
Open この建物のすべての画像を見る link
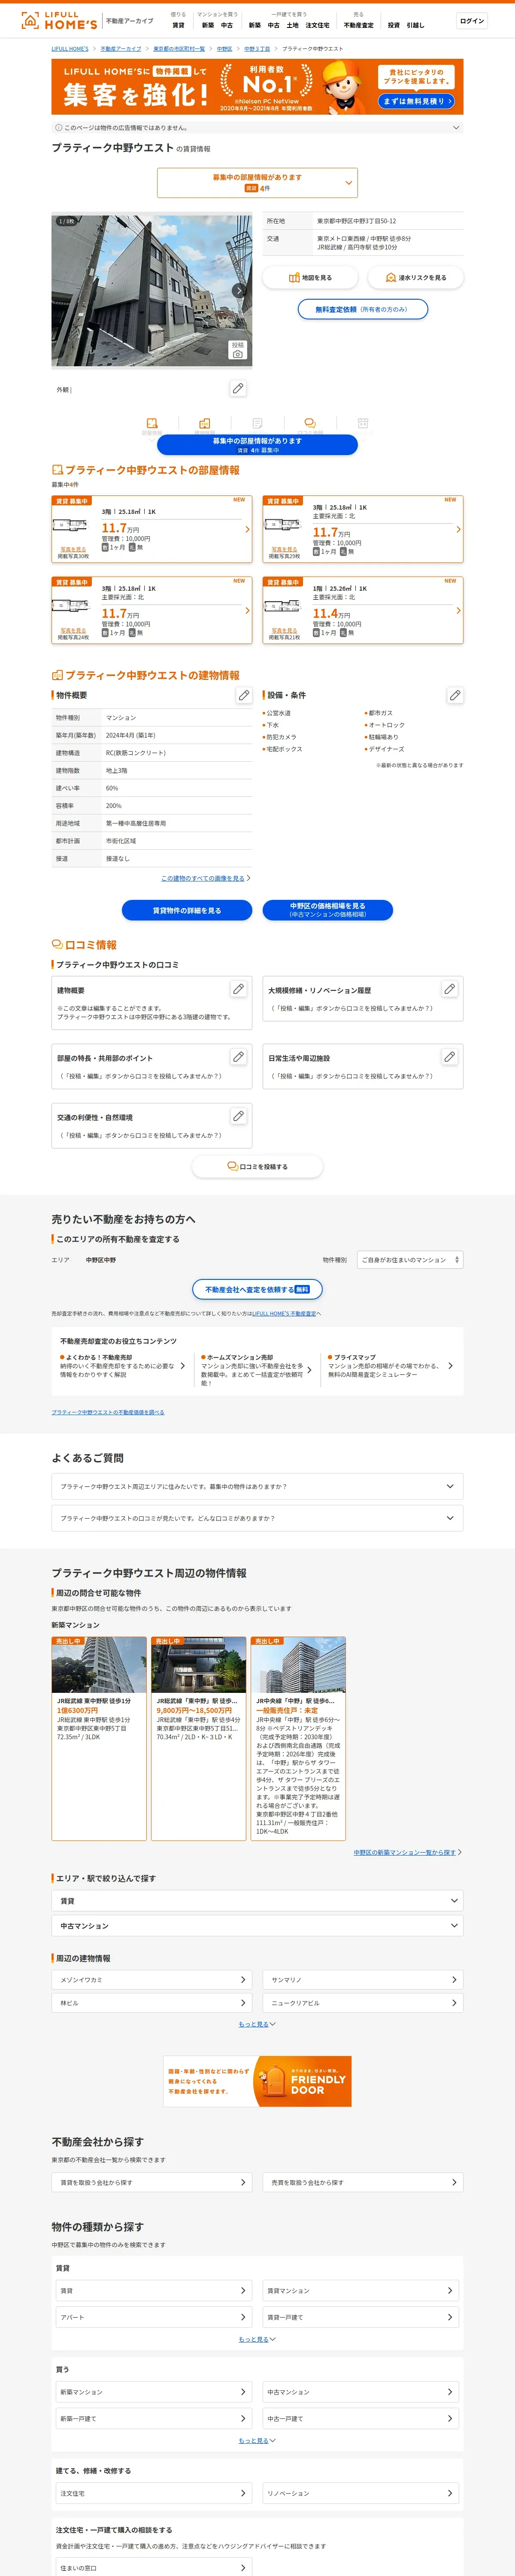click(x=203, y=878)
